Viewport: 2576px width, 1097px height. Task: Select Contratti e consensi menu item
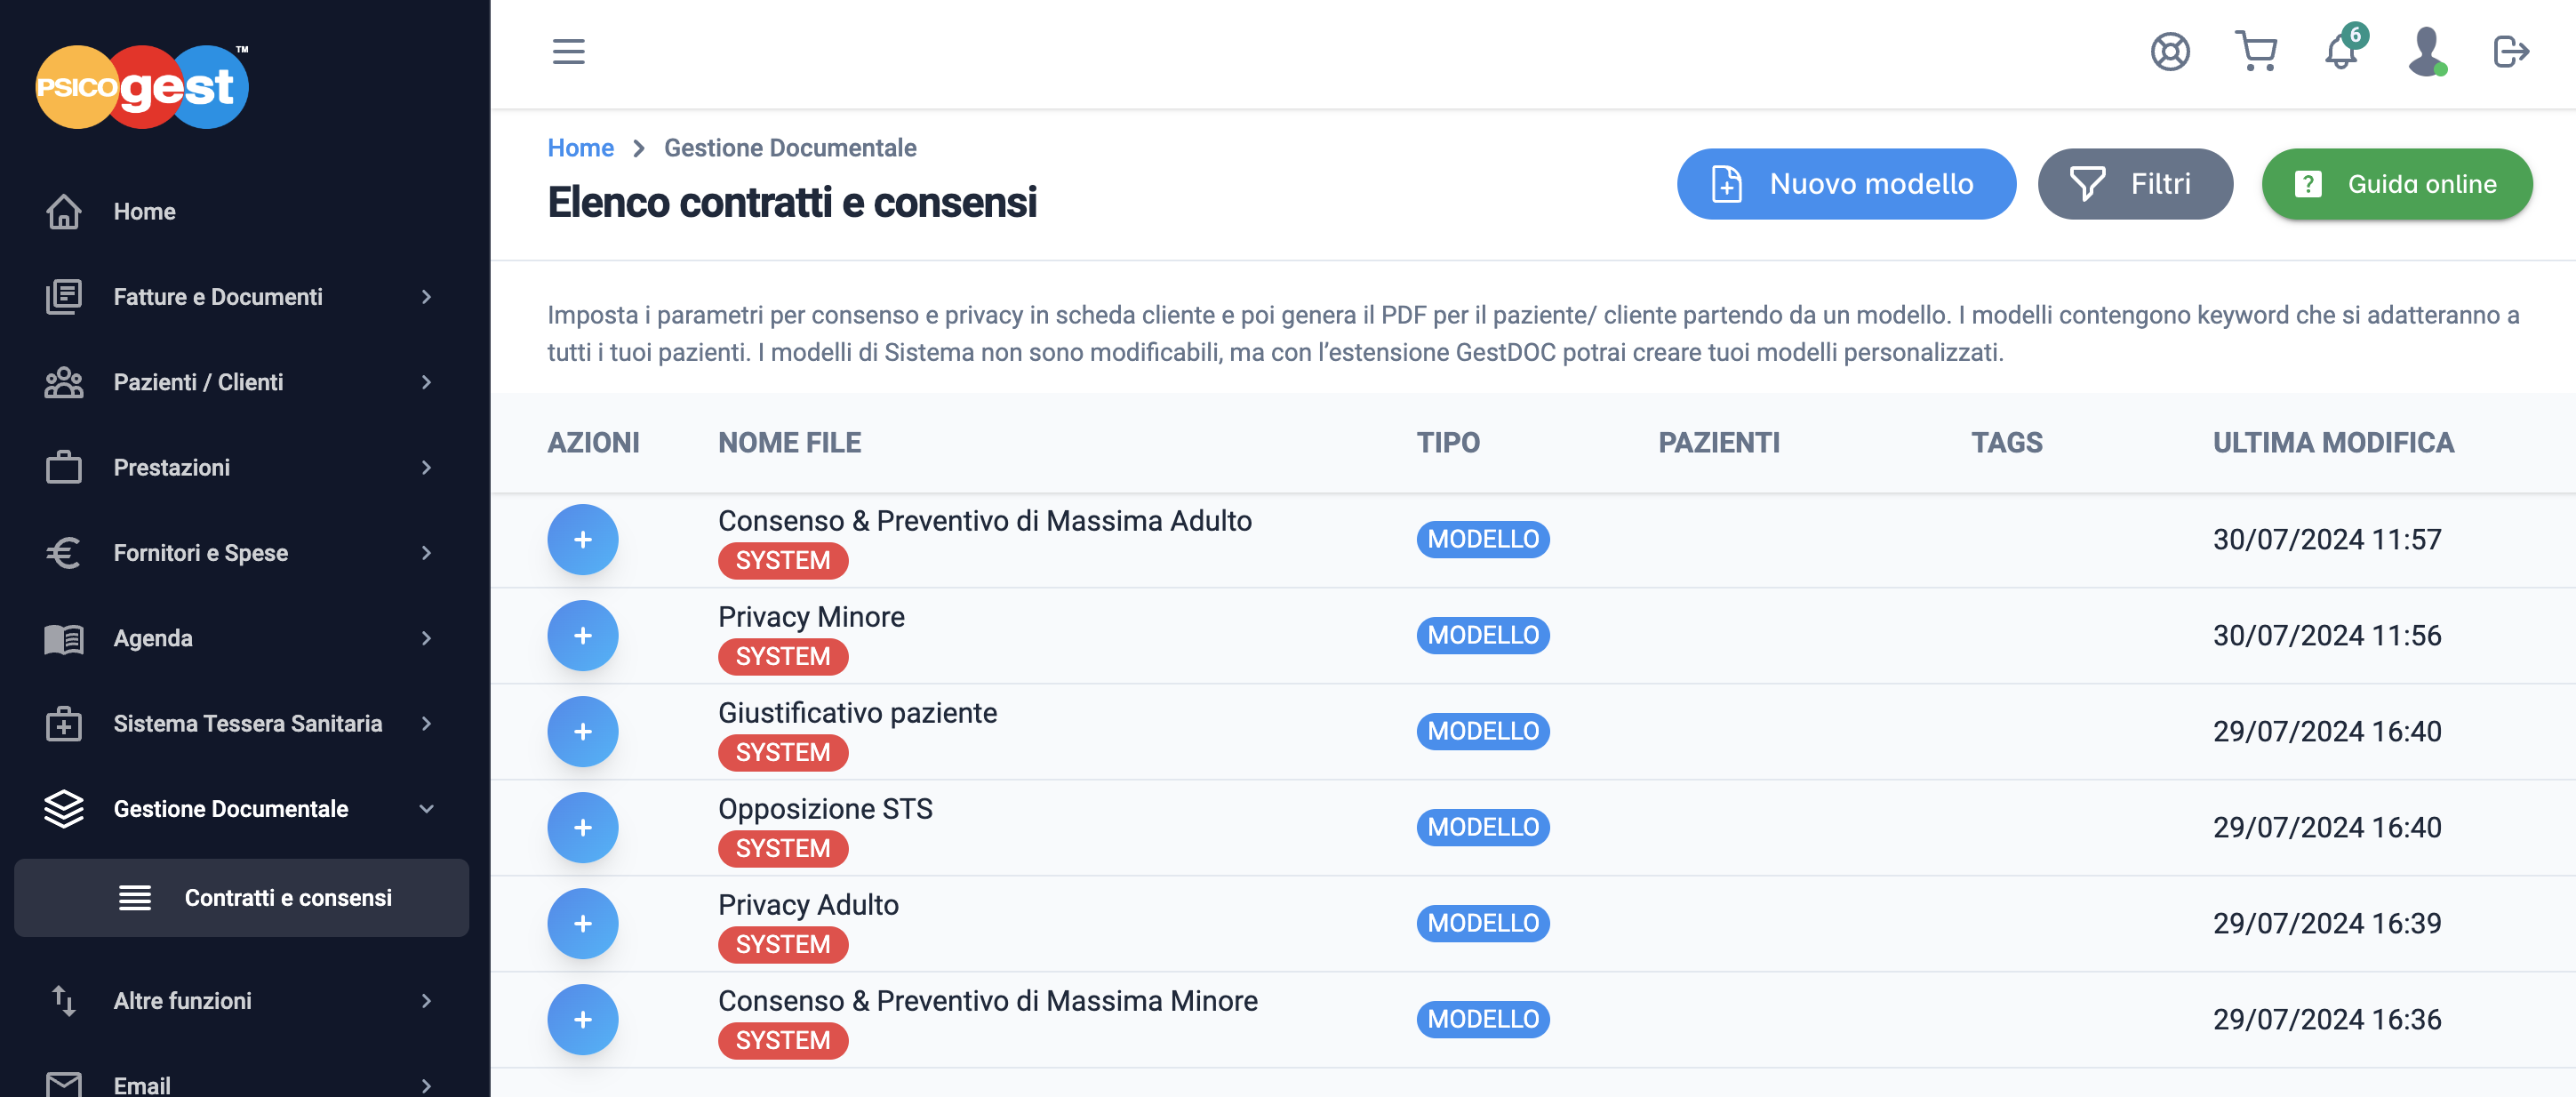(x=241, y=898)
